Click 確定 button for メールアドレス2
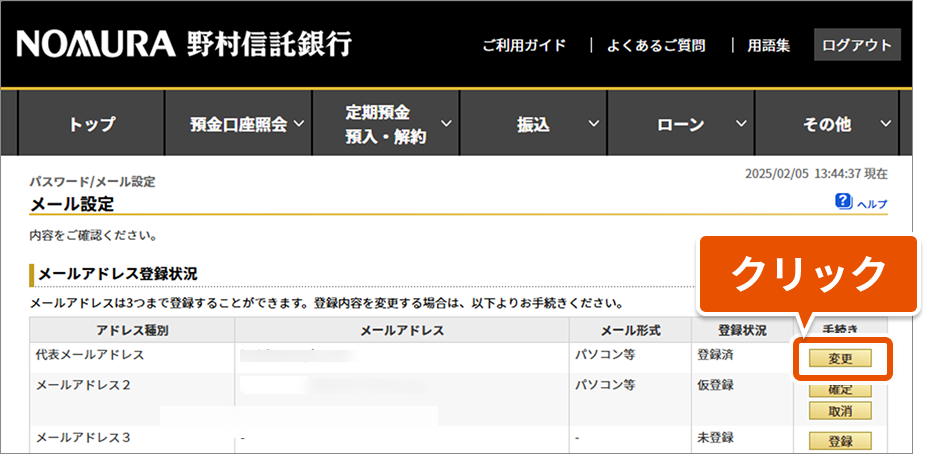The width and height of the screenshot is (925, 454). click(x=841, y=389)
